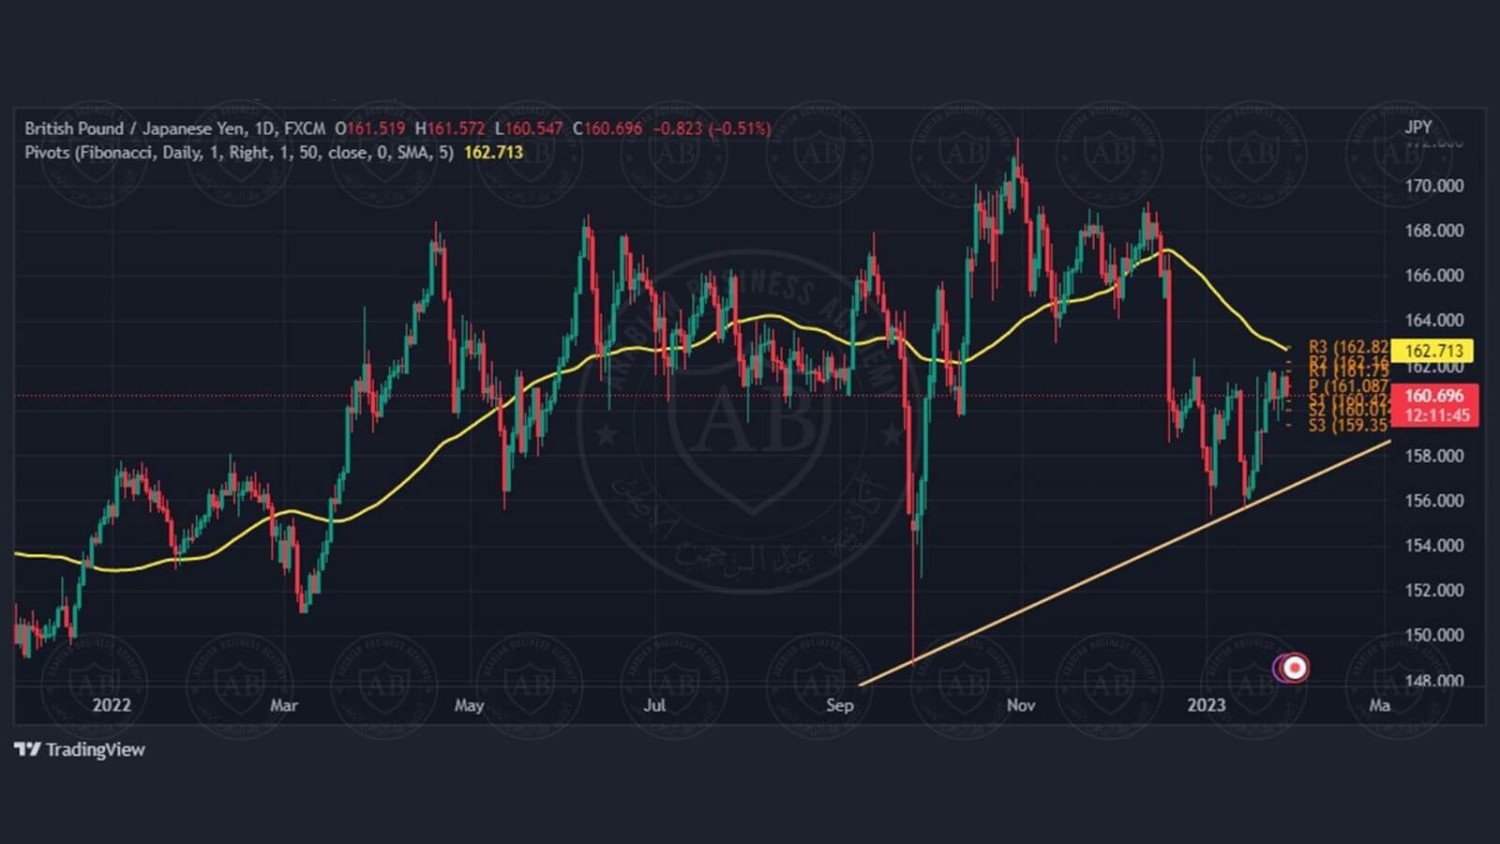Click the 148.000 price axis label
Viewport: 1500px width, 844px height.
1434,681
